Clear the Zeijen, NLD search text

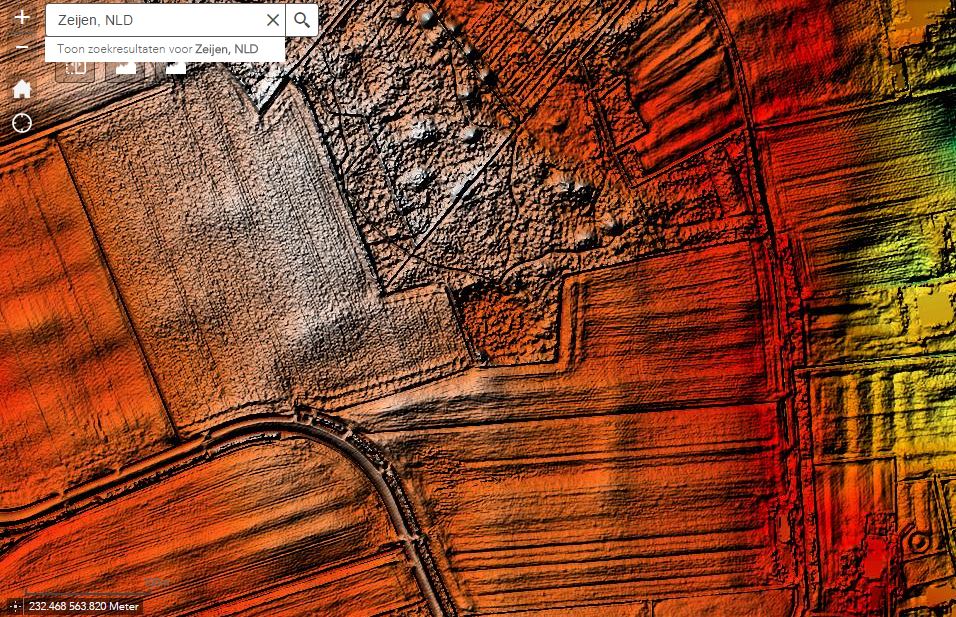point(273,20)
